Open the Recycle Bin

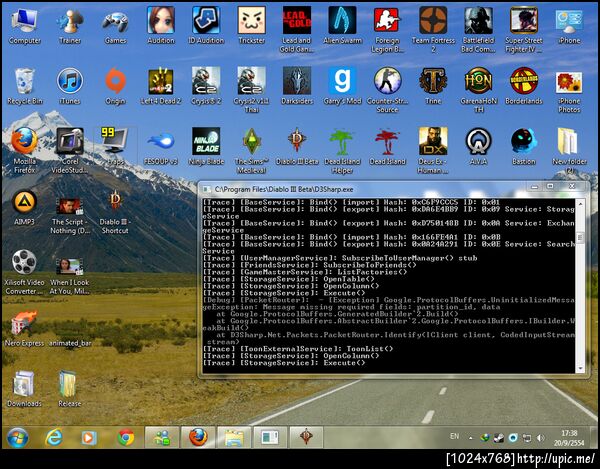[x=24, y=86]
